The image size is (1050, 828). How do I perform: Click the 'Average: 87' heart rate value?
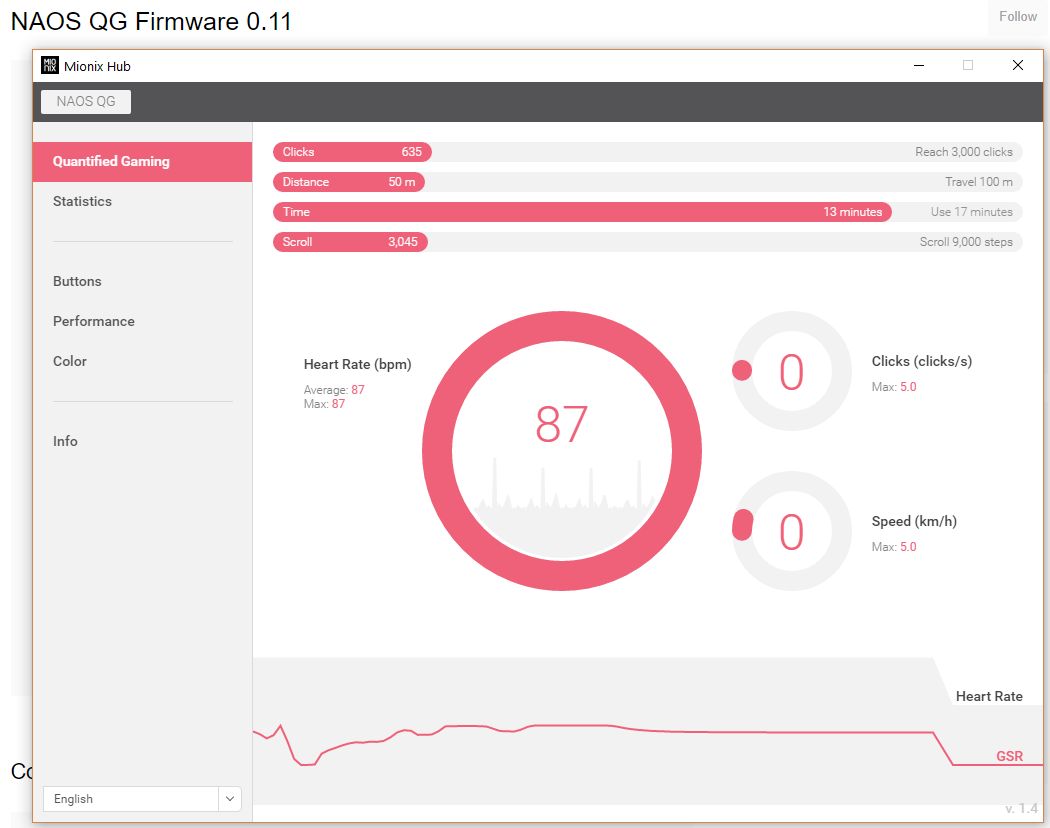coord(334,390)
